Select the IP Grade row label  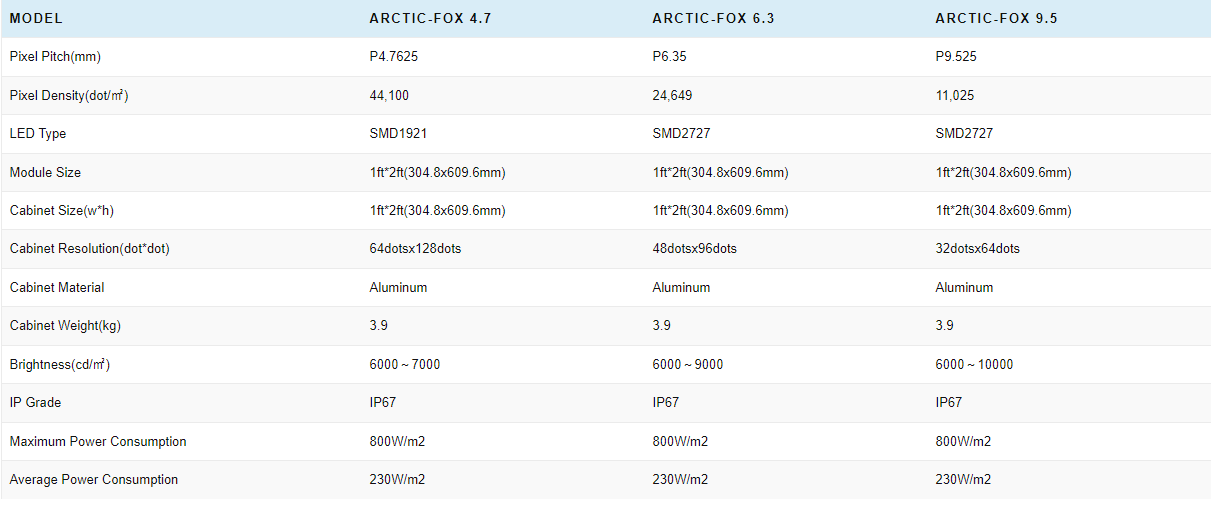pyautogui.click(x=35, y=402)
